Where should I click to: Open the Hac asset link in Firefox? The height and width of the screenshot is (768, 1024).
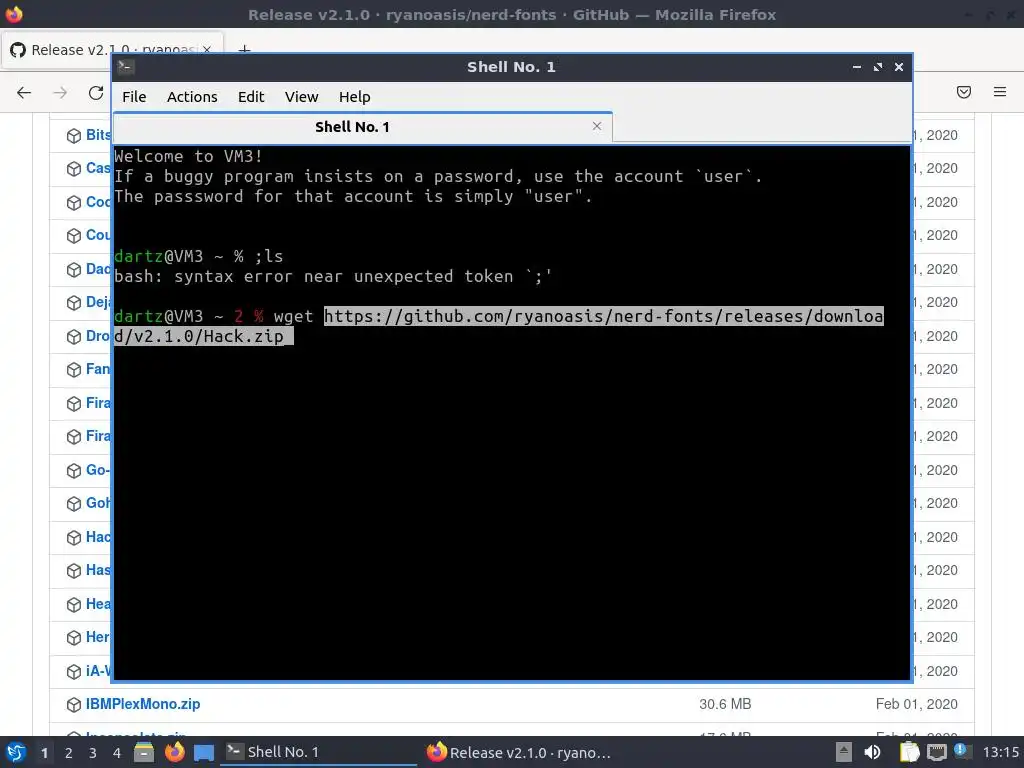[x=98, y=537]
